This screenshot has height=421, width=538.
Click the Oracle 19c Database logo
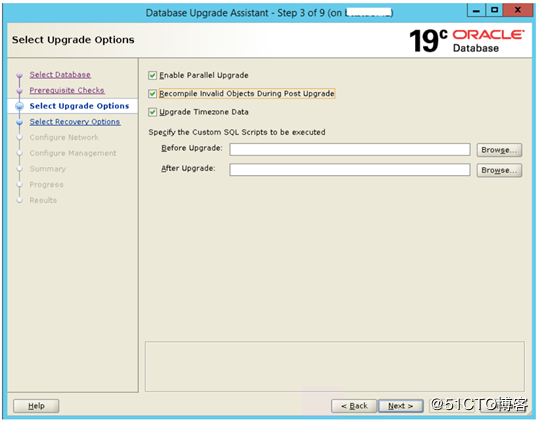click(x=467, y=40)
